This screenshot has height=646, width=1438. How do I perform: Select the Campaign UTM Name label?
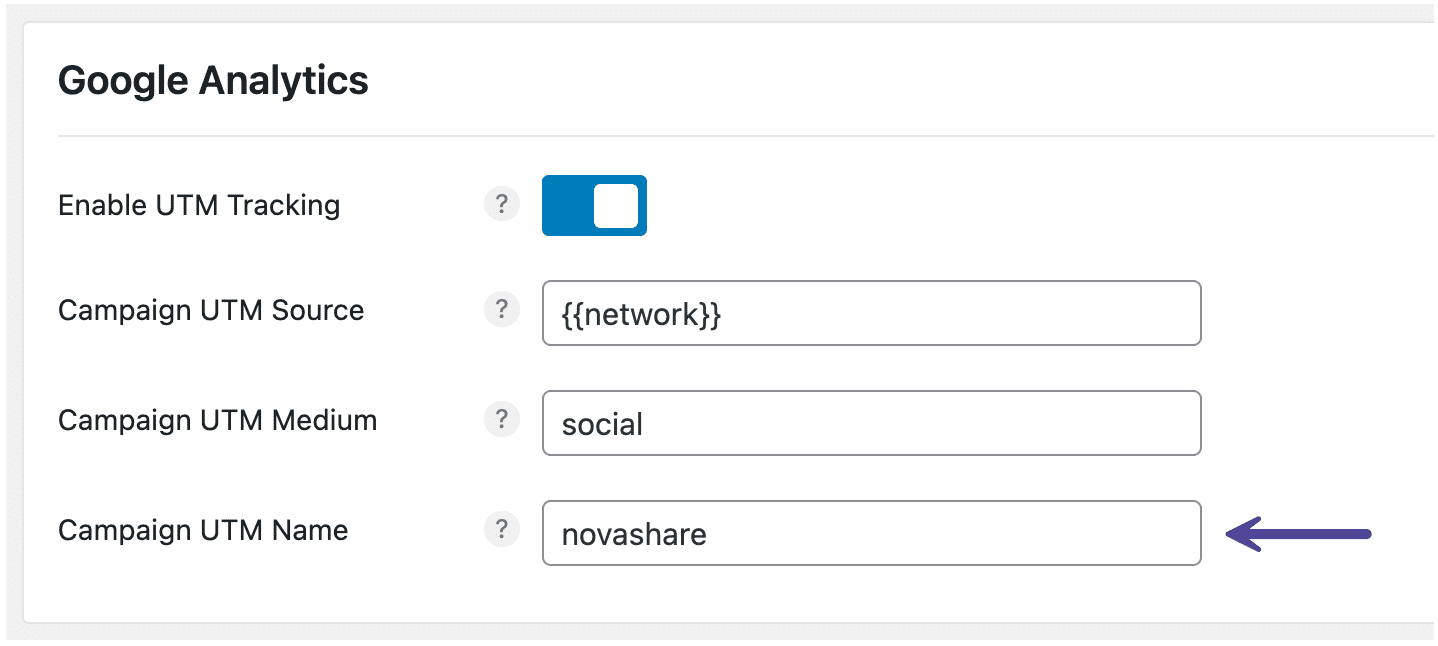(x=203, y=530)
